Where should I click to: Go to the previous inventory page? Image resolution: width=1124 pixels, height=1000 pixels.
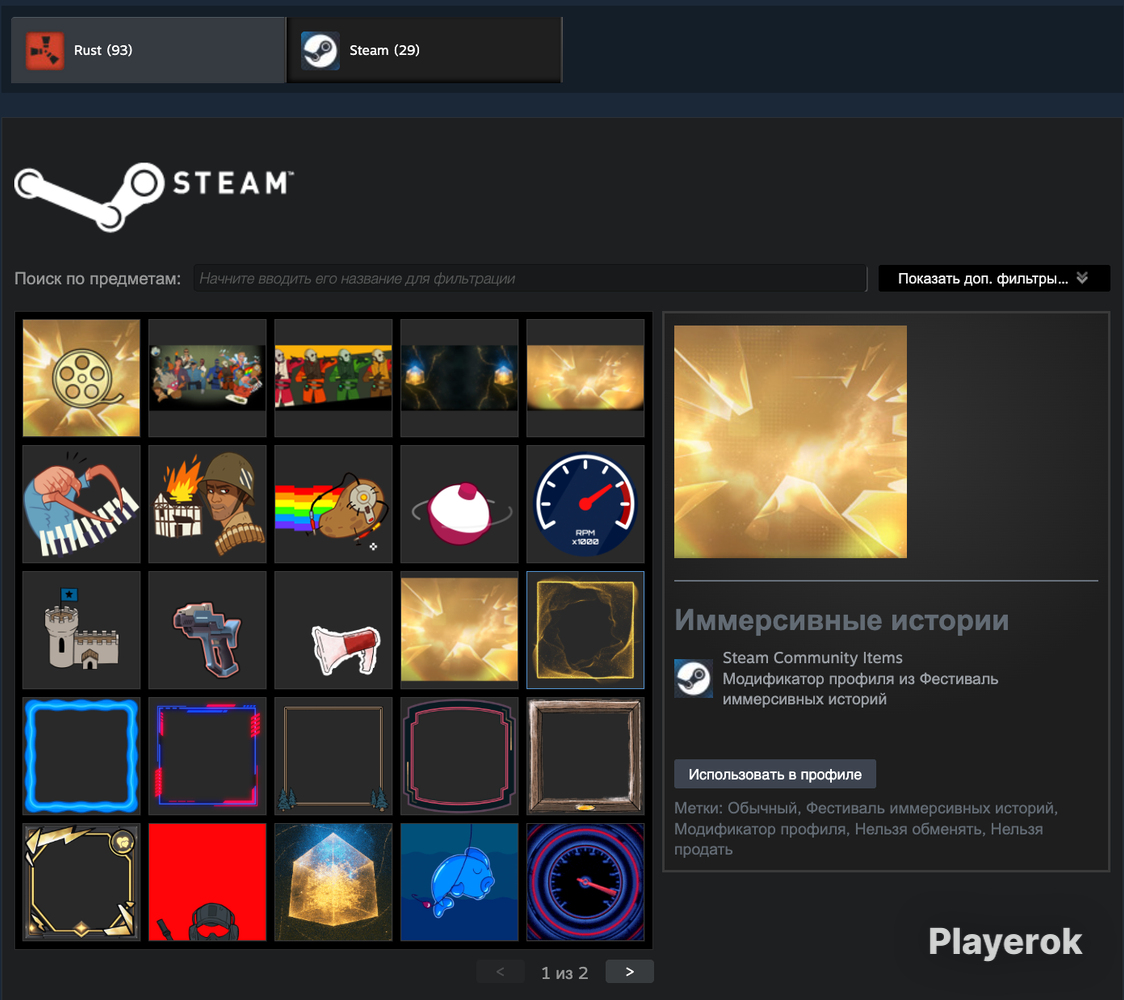click(500, 972)
